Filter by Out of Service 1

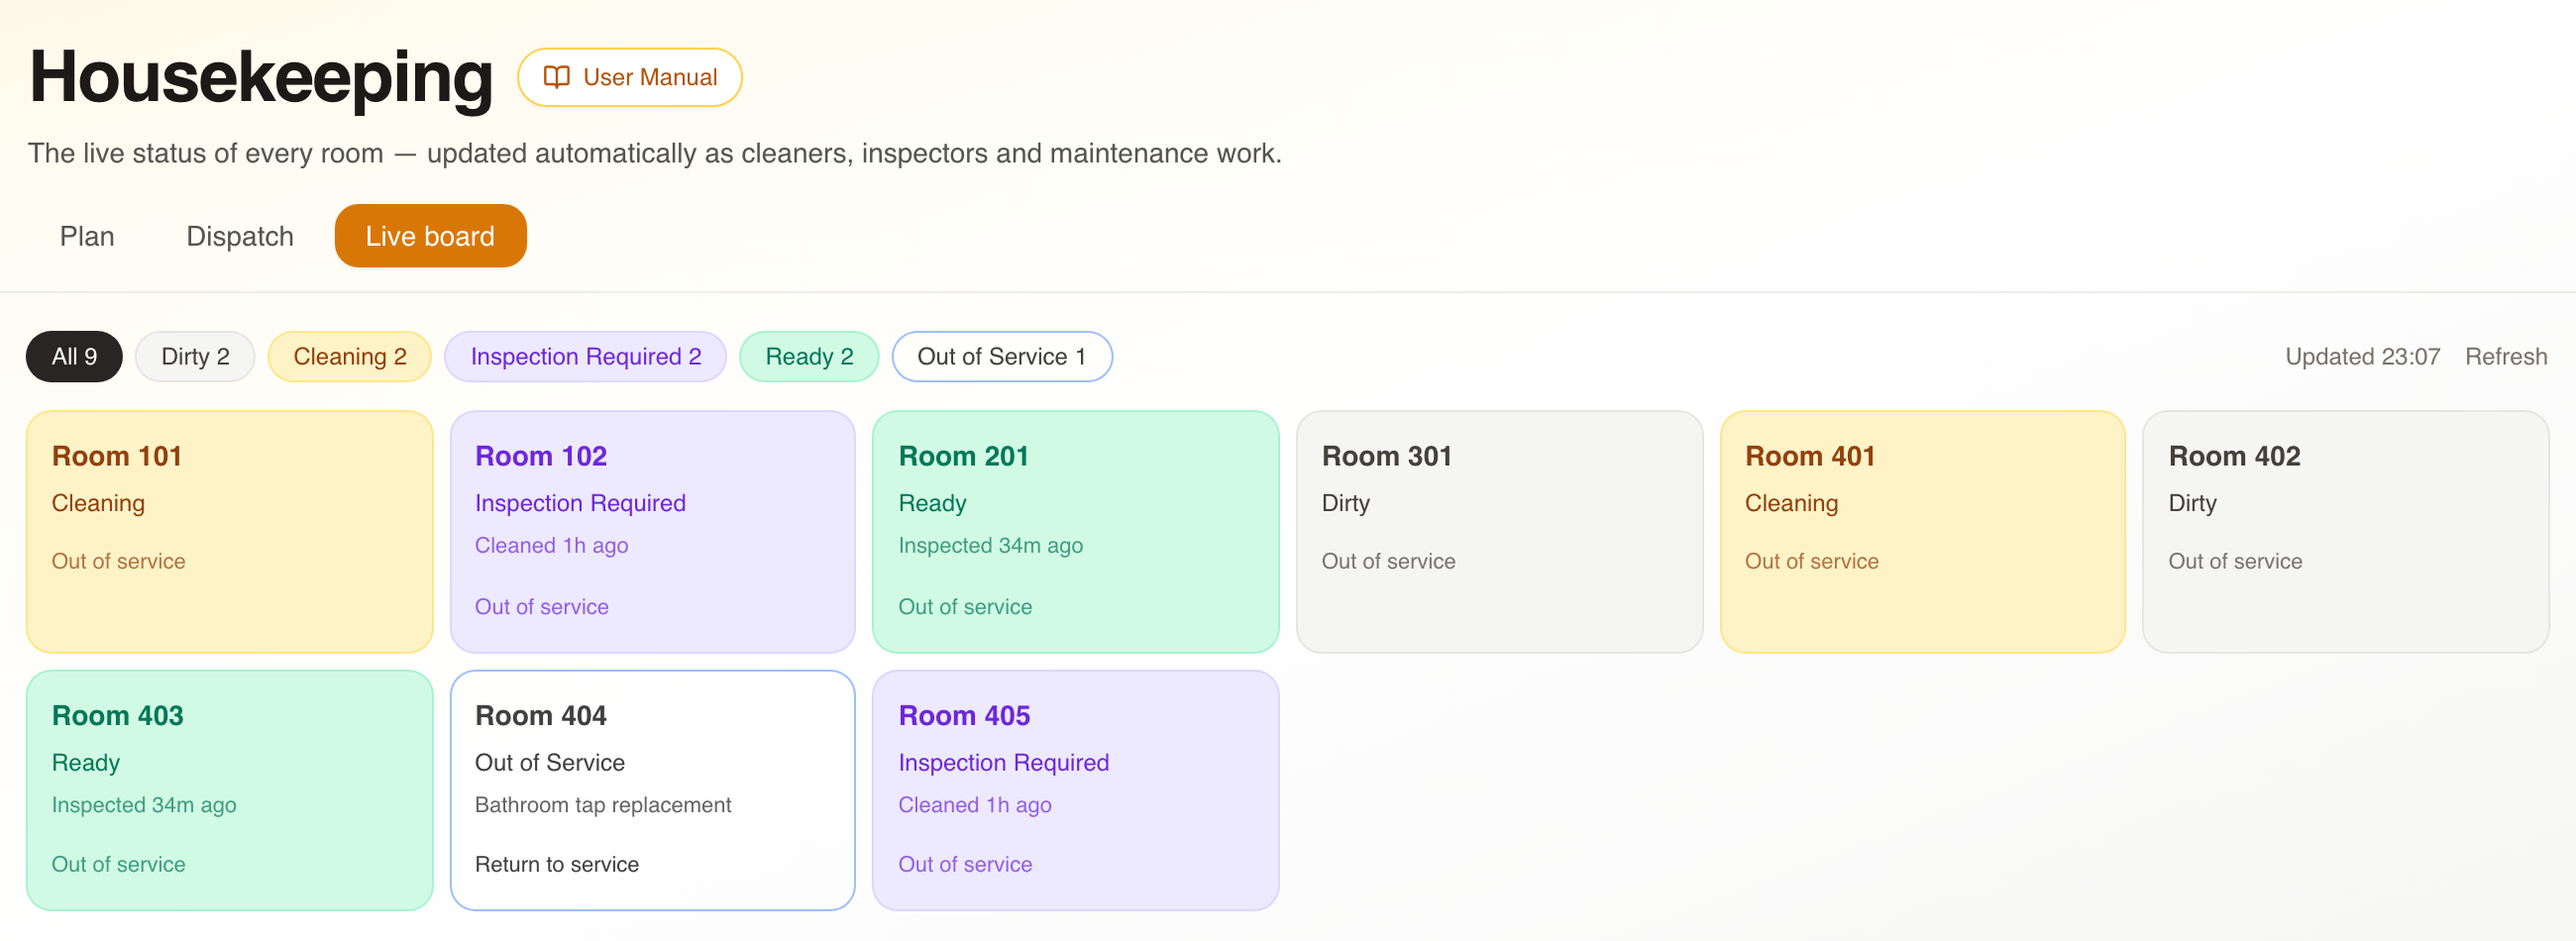click(1002, 357)
